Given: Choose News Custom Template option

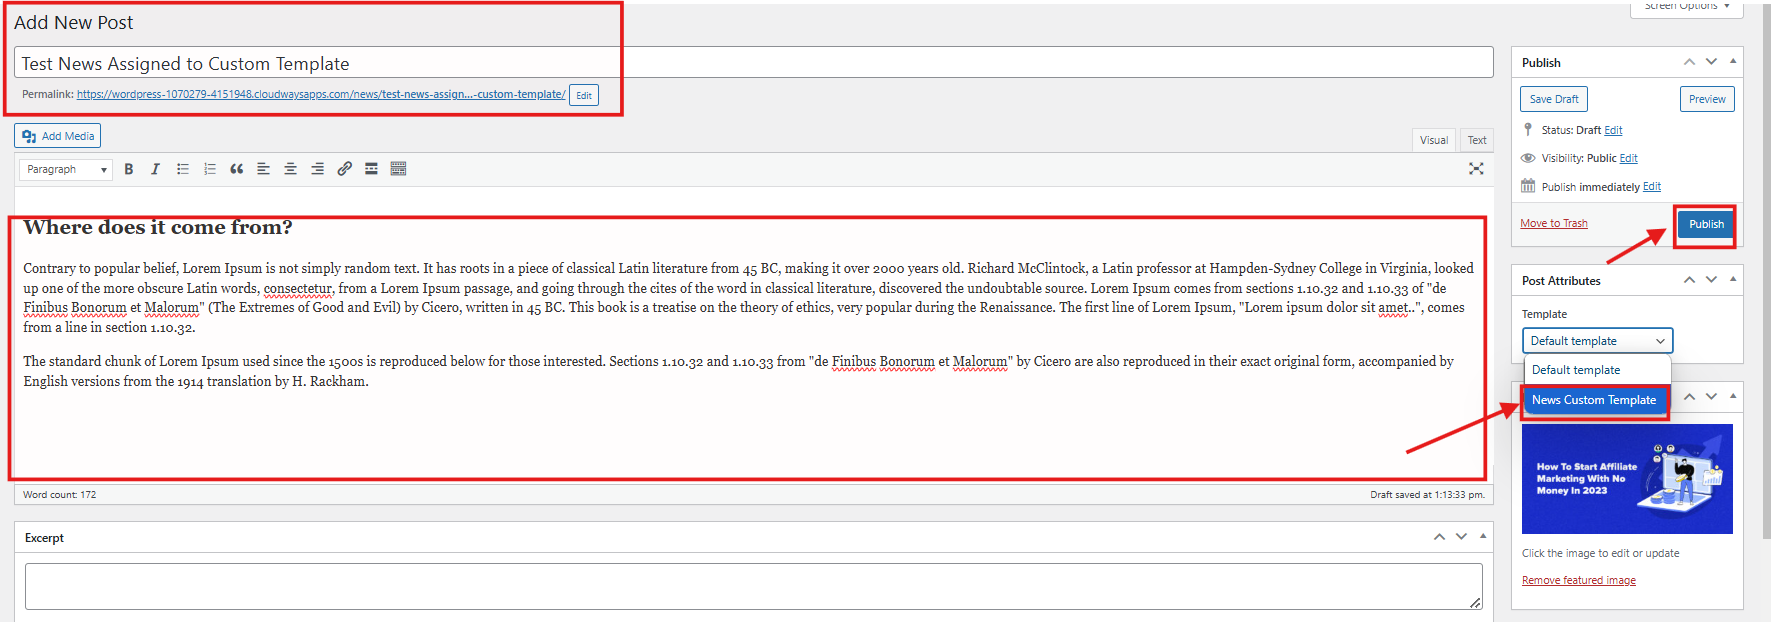Looking at the screenshot, I should tap(1594, 400).
